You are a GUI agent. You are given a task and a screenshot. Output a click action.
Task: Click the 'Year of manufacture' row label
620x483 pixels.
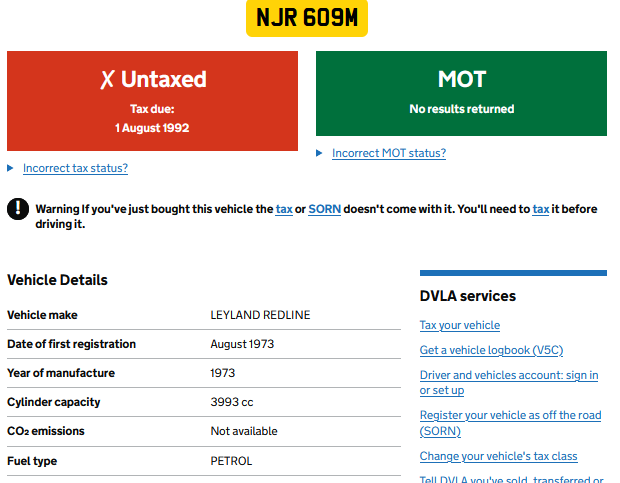[x=61, y=373]
